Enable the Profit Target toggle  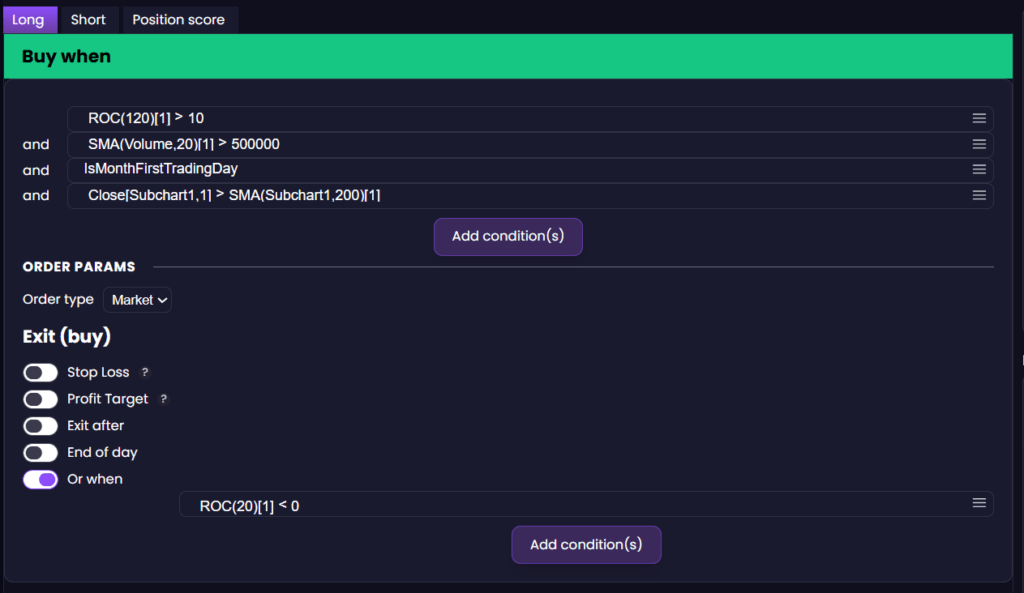[40, 399]
